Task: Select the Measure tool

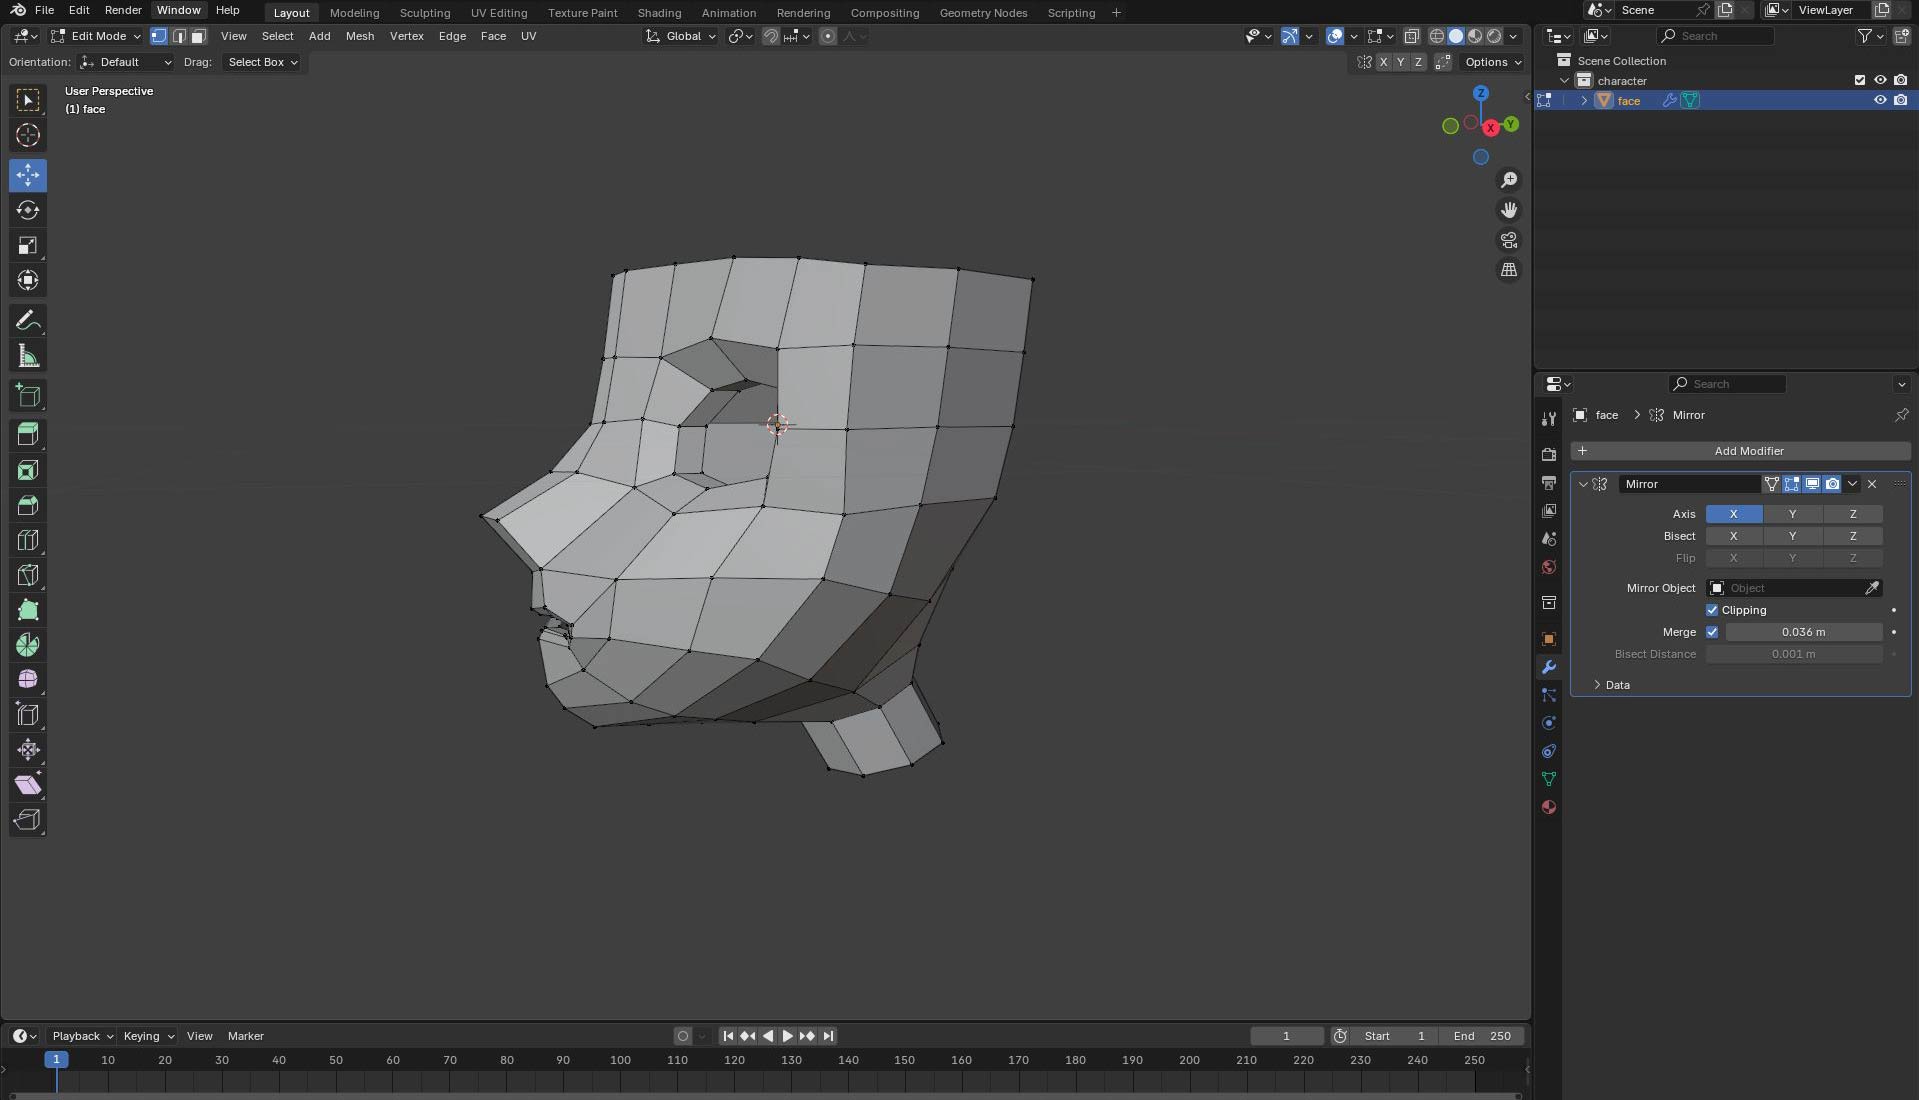Action: pos(28,357)
